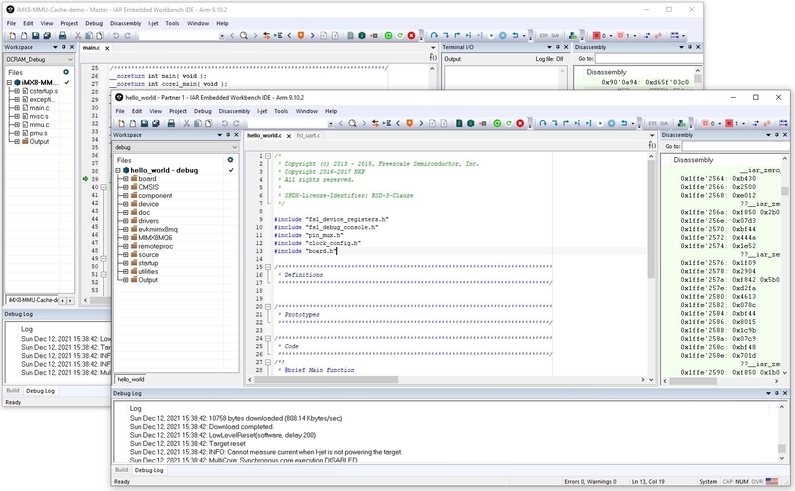Click Errors 0, Warnings 0 status bar field

591,481
